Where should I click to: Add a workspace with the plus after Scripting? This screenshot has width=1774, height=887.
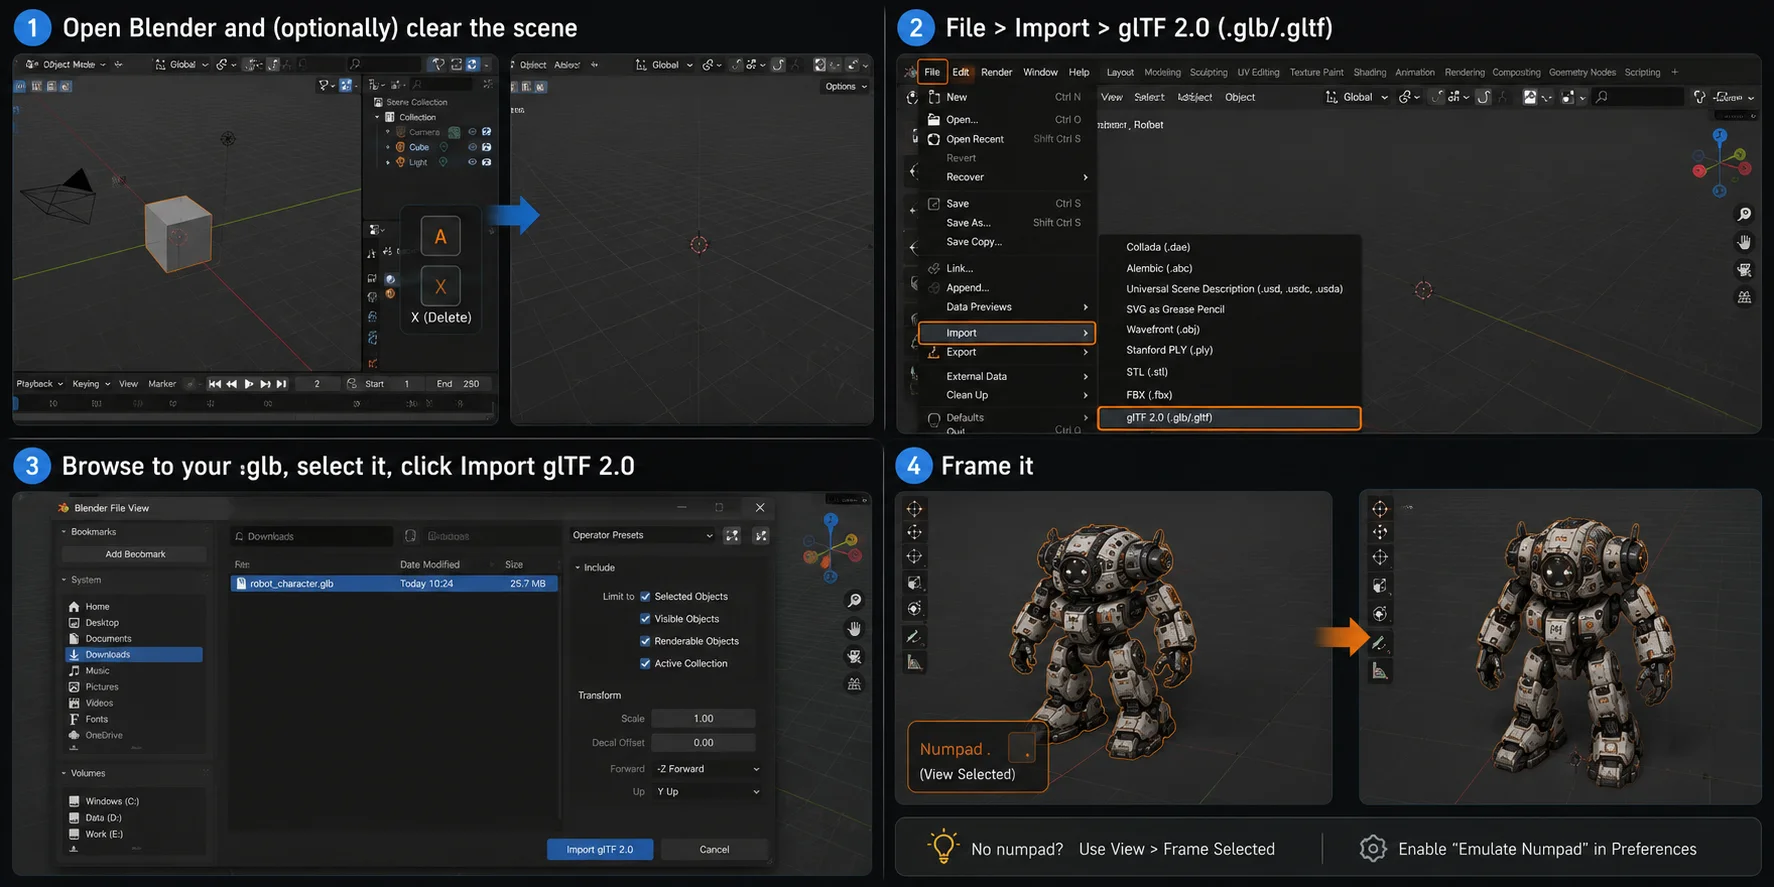point(1674,72)
